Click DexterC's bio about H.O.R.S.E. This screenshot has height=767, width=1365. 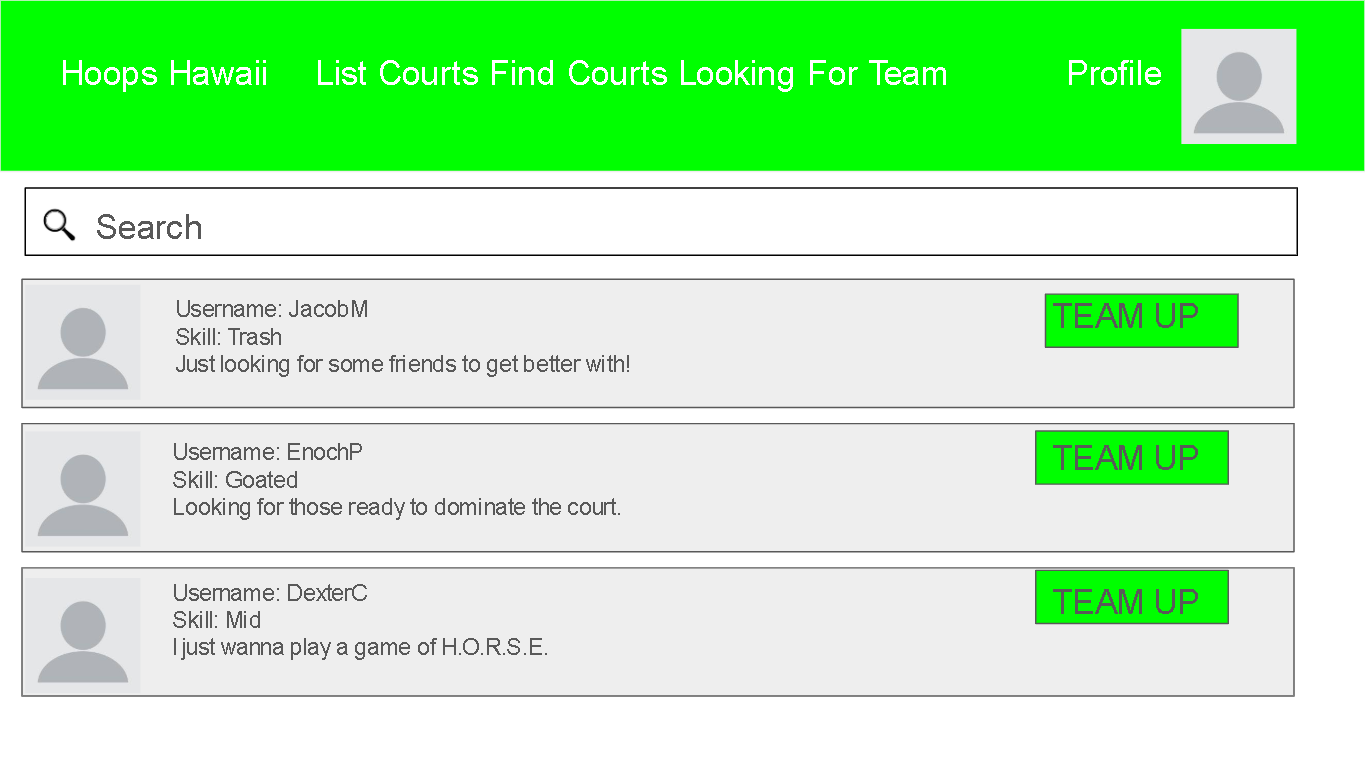361,647
